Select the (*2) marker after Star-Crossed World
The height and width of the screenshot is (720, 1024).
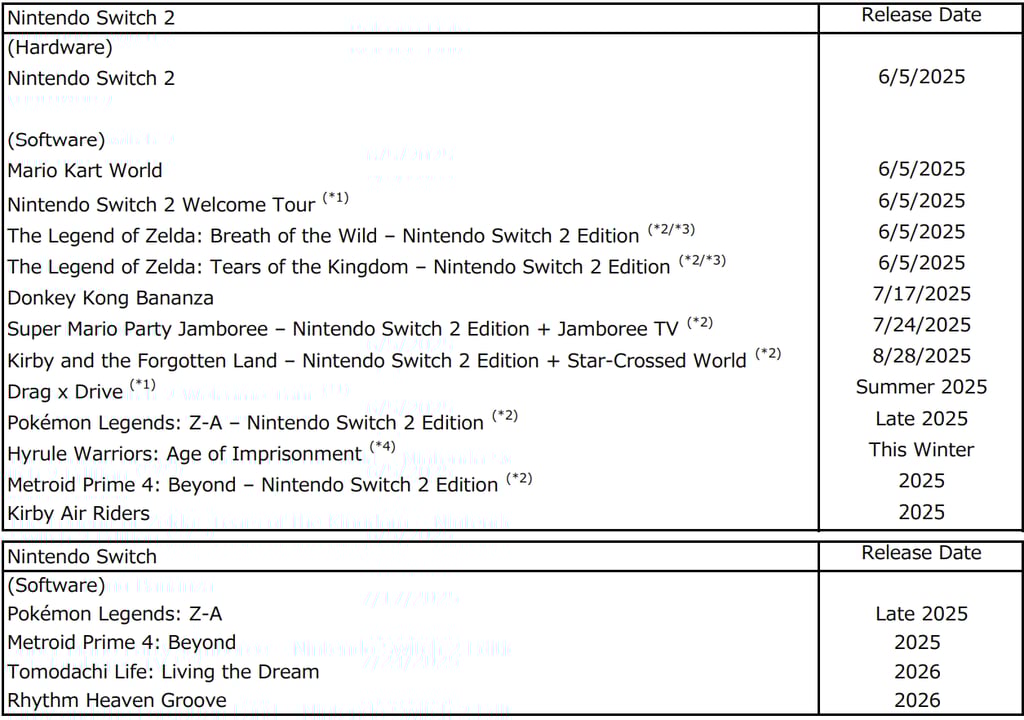pyautogui.click(x=769, y=353)
